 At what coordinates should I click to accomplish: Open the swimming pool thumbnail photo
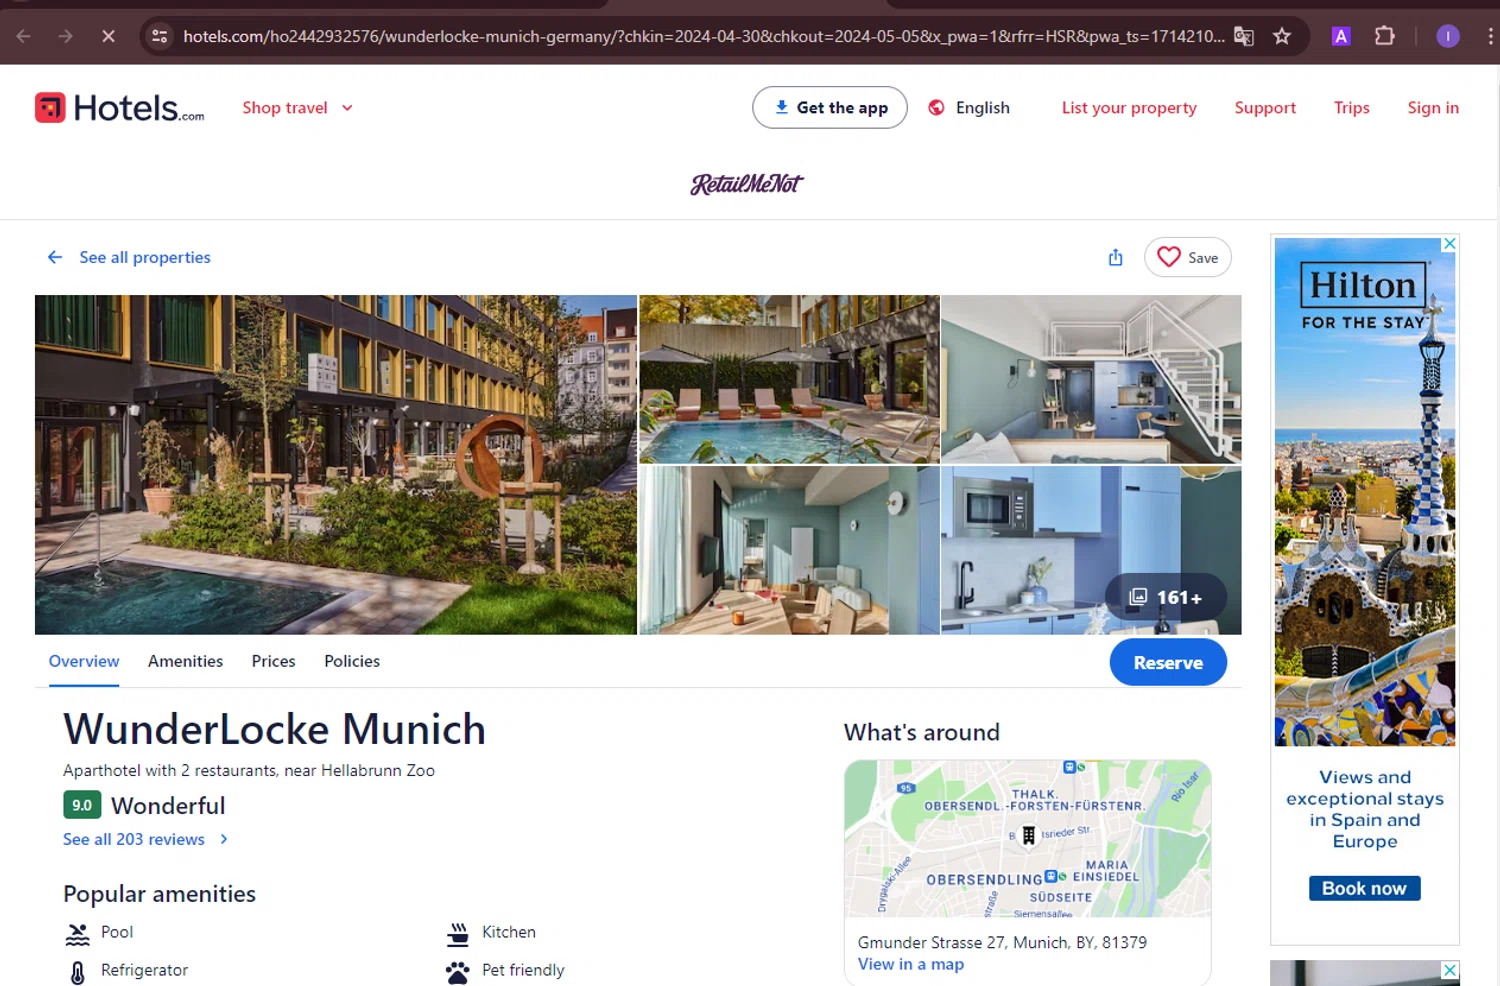pos(789,379)
